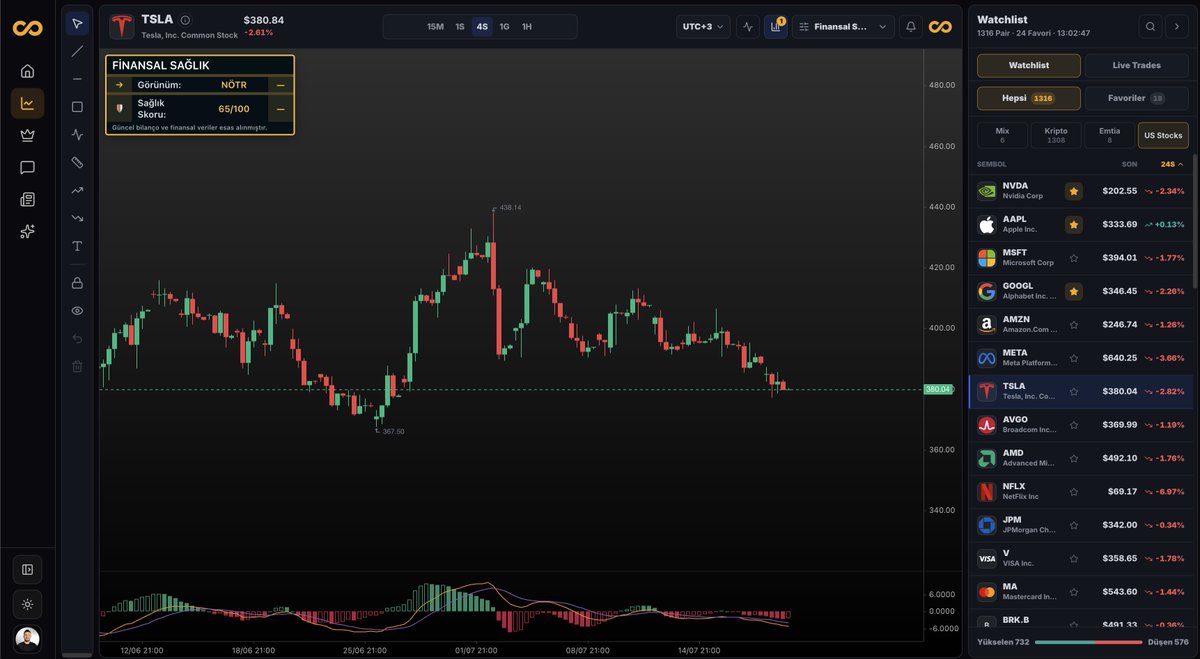Image resolution: width=1200 pixels, height=659 pixels.
Task: Select the 4S timeframe
Action: pos(482,27)
